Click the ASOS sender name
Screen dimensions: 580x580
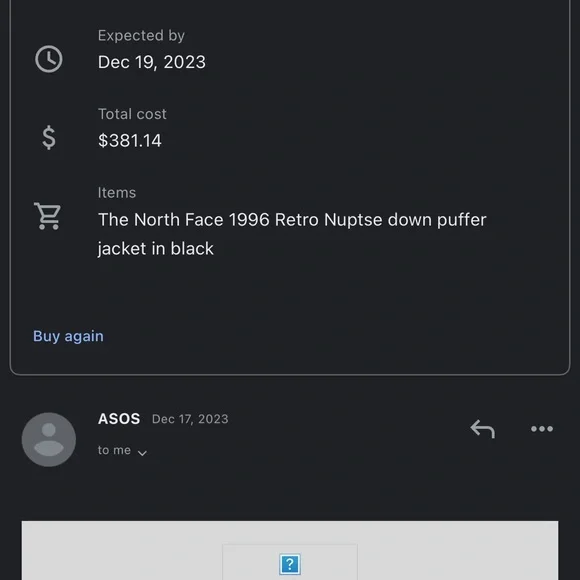point(119,419)
